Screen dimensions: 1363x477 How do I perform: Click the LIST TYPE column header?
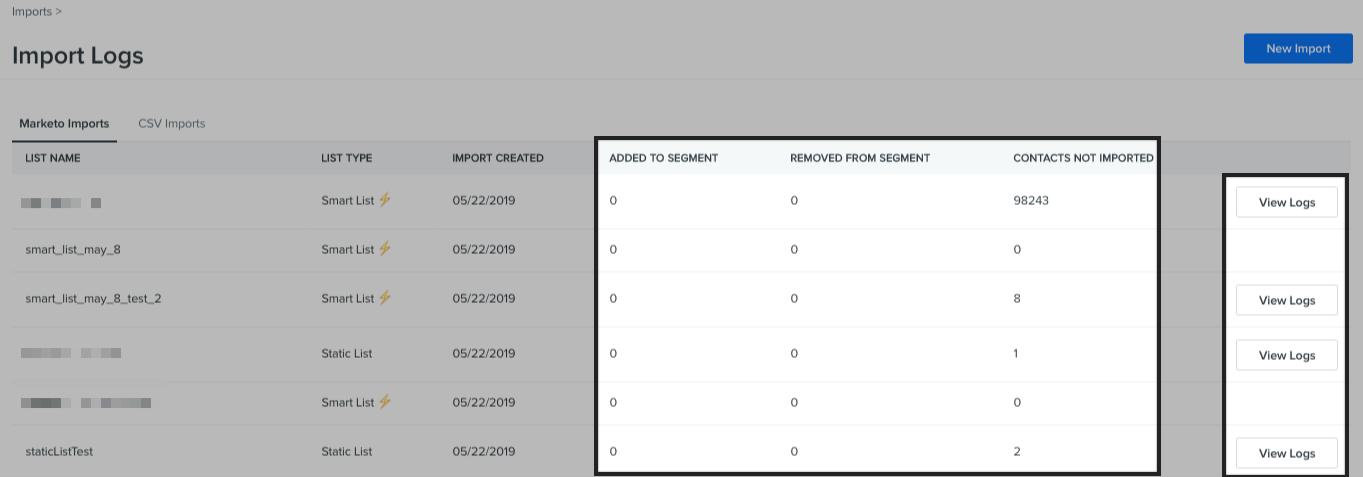pos(346,158)
